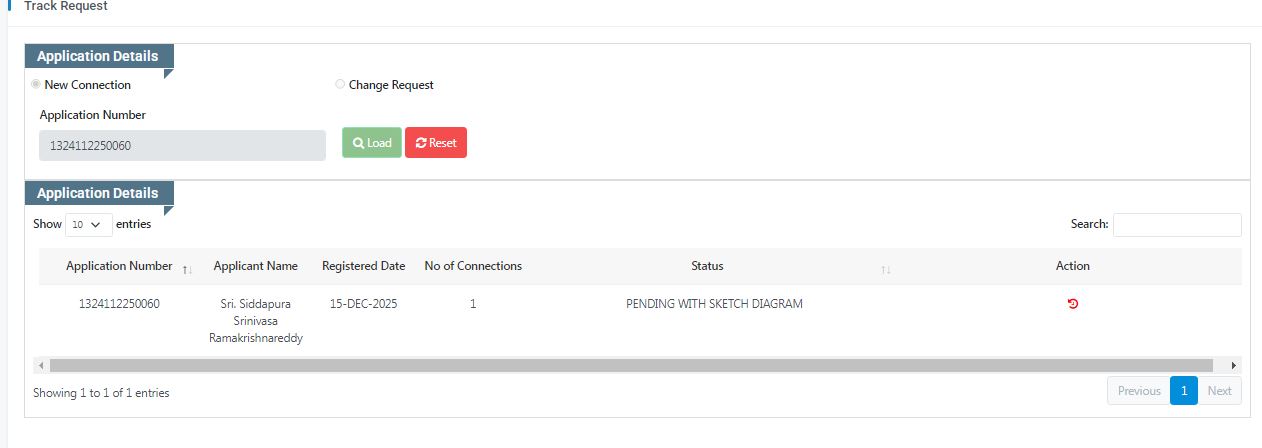The height and width of the screenshot is (448, 1262).
Task: Click the horizontal scrollbar left arrow
Action: (41, 366)
